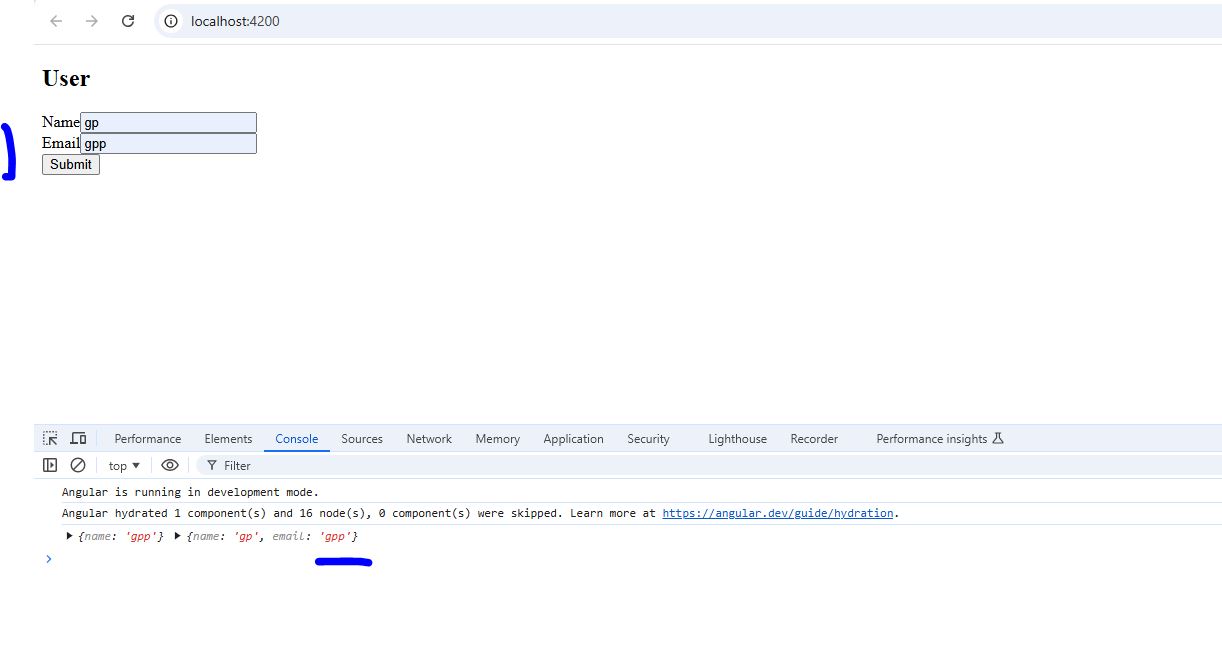
Task: Open the Memory tab
Action: pos(498,439)
